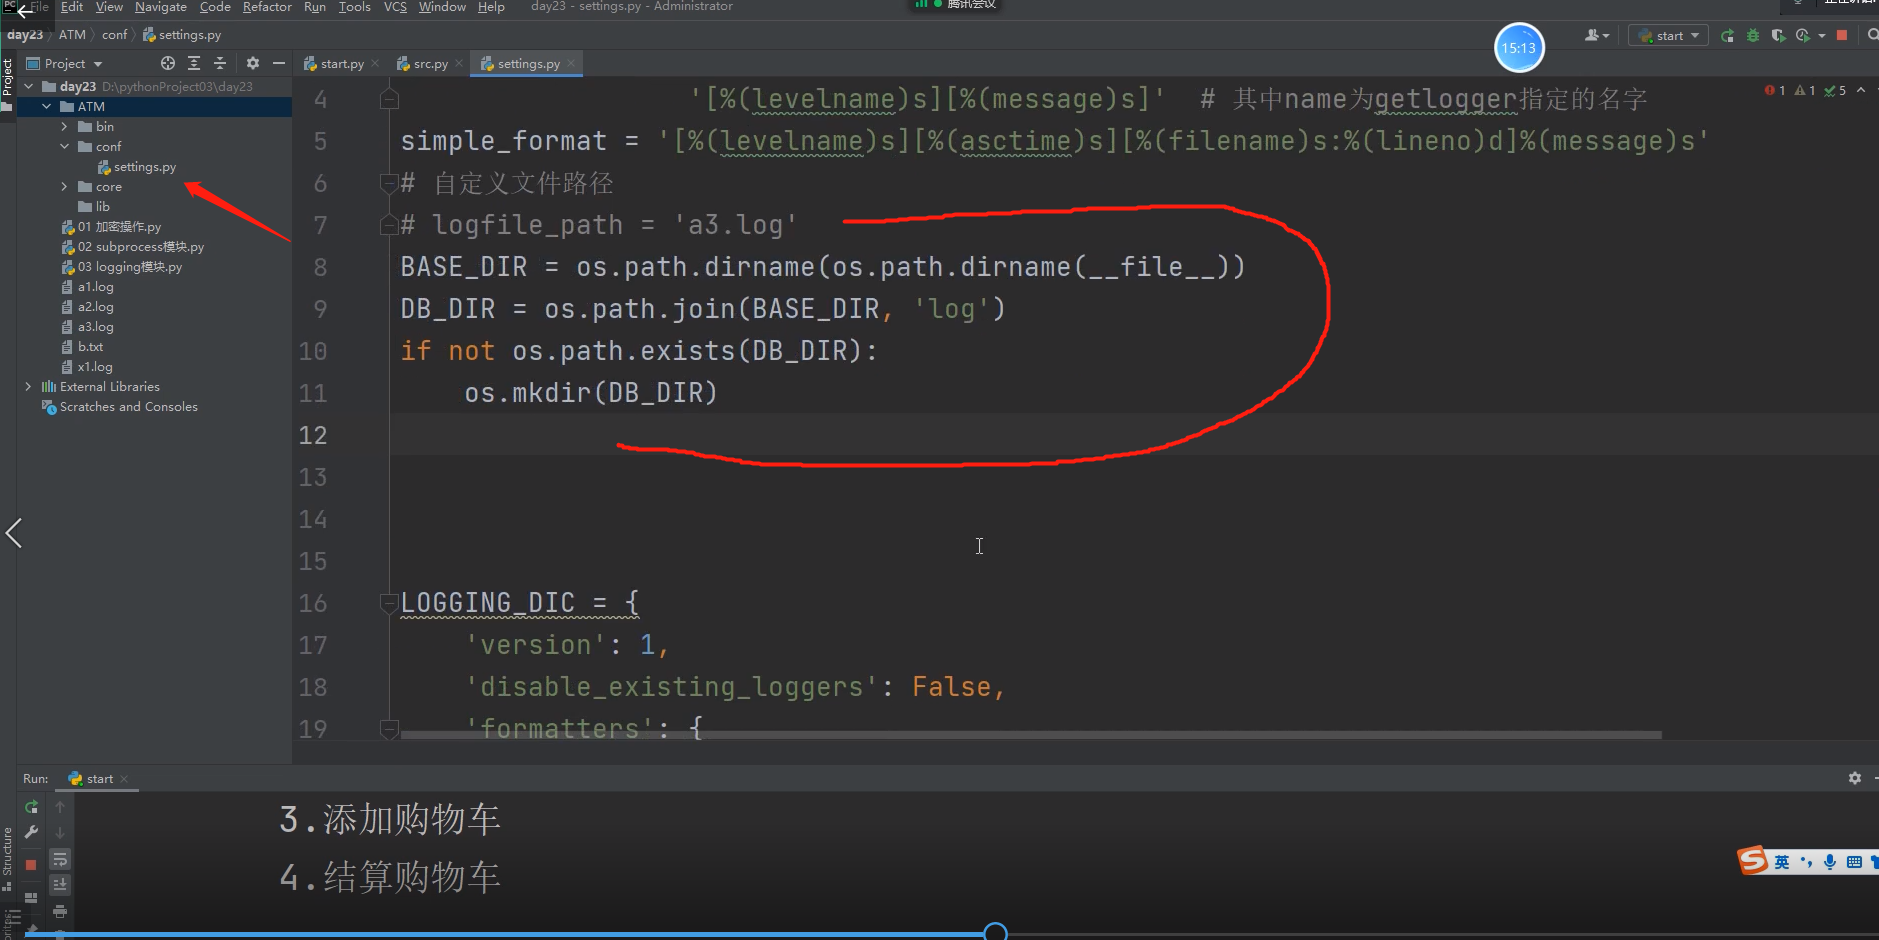This screenshot has height=940, width=1879.
Task: Click the Select Opened File locate icon
Action: pyautogui.click(x=168, y=63)
